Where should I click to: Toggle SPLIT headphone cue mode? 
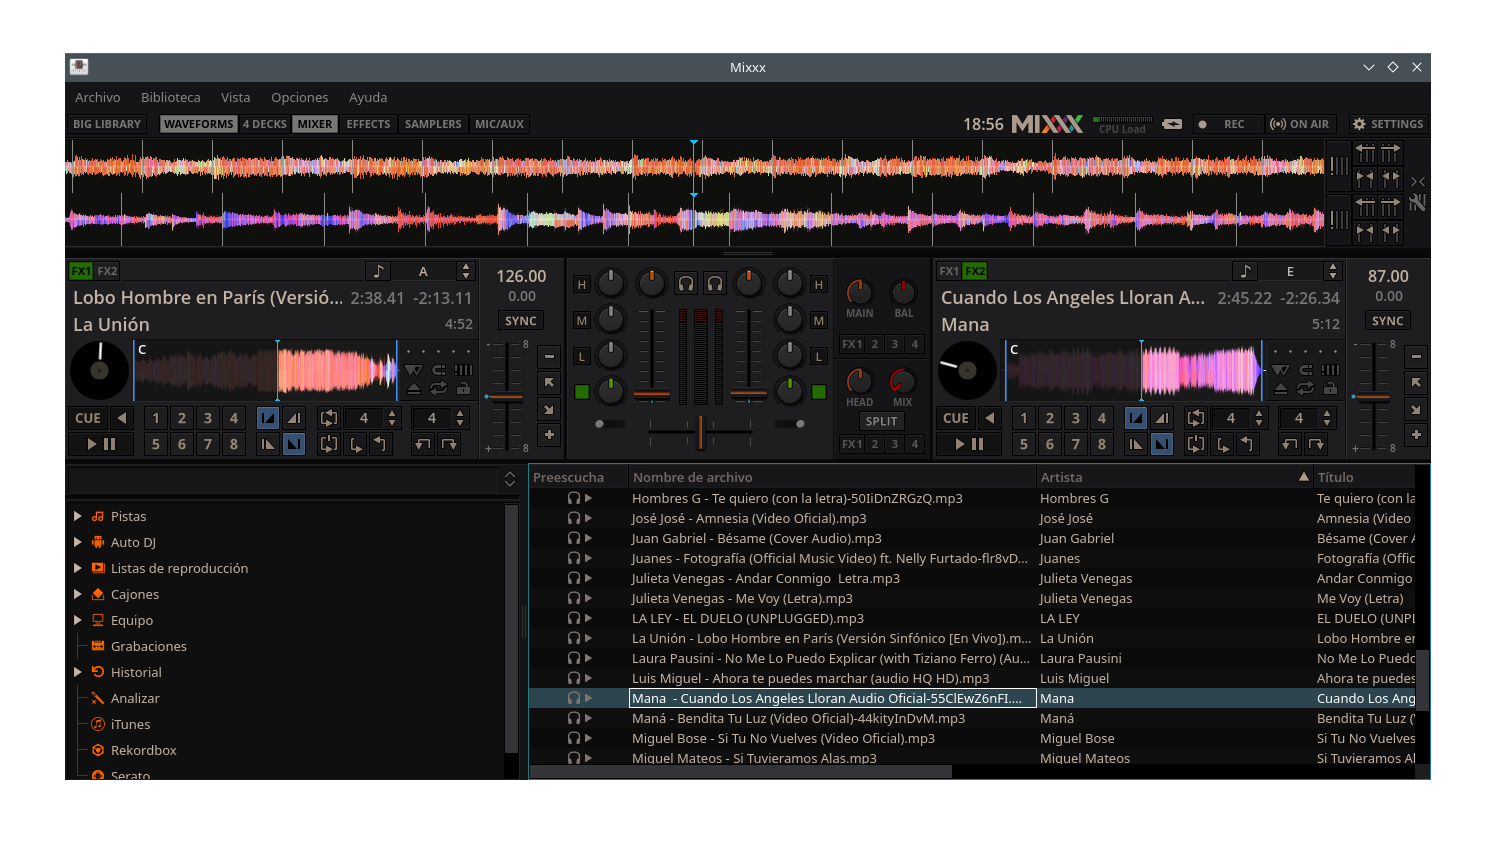click(881, 421)
